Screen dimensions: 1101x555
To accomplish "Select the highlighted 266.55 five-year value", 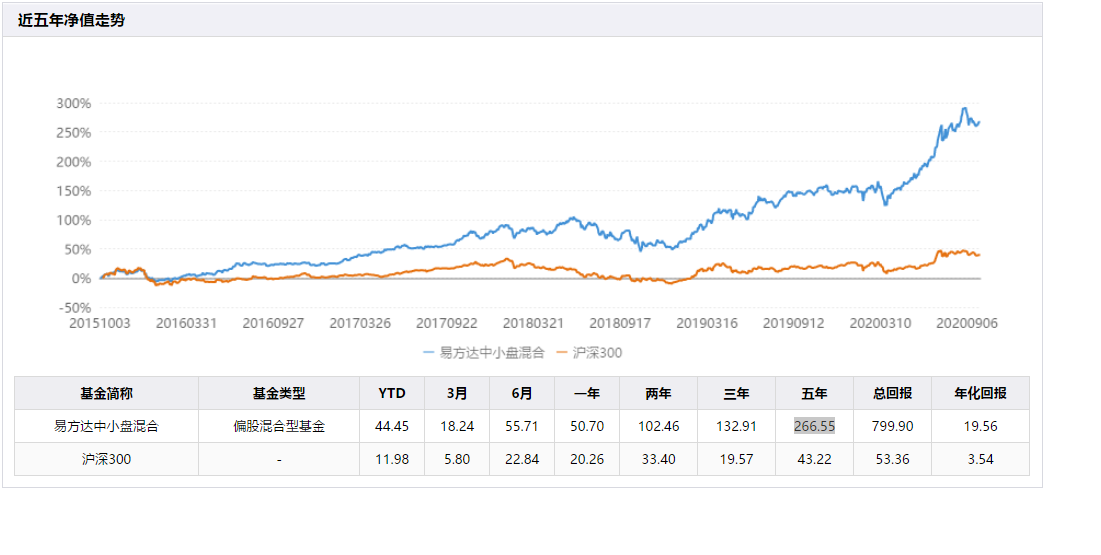I will point(815,426).
